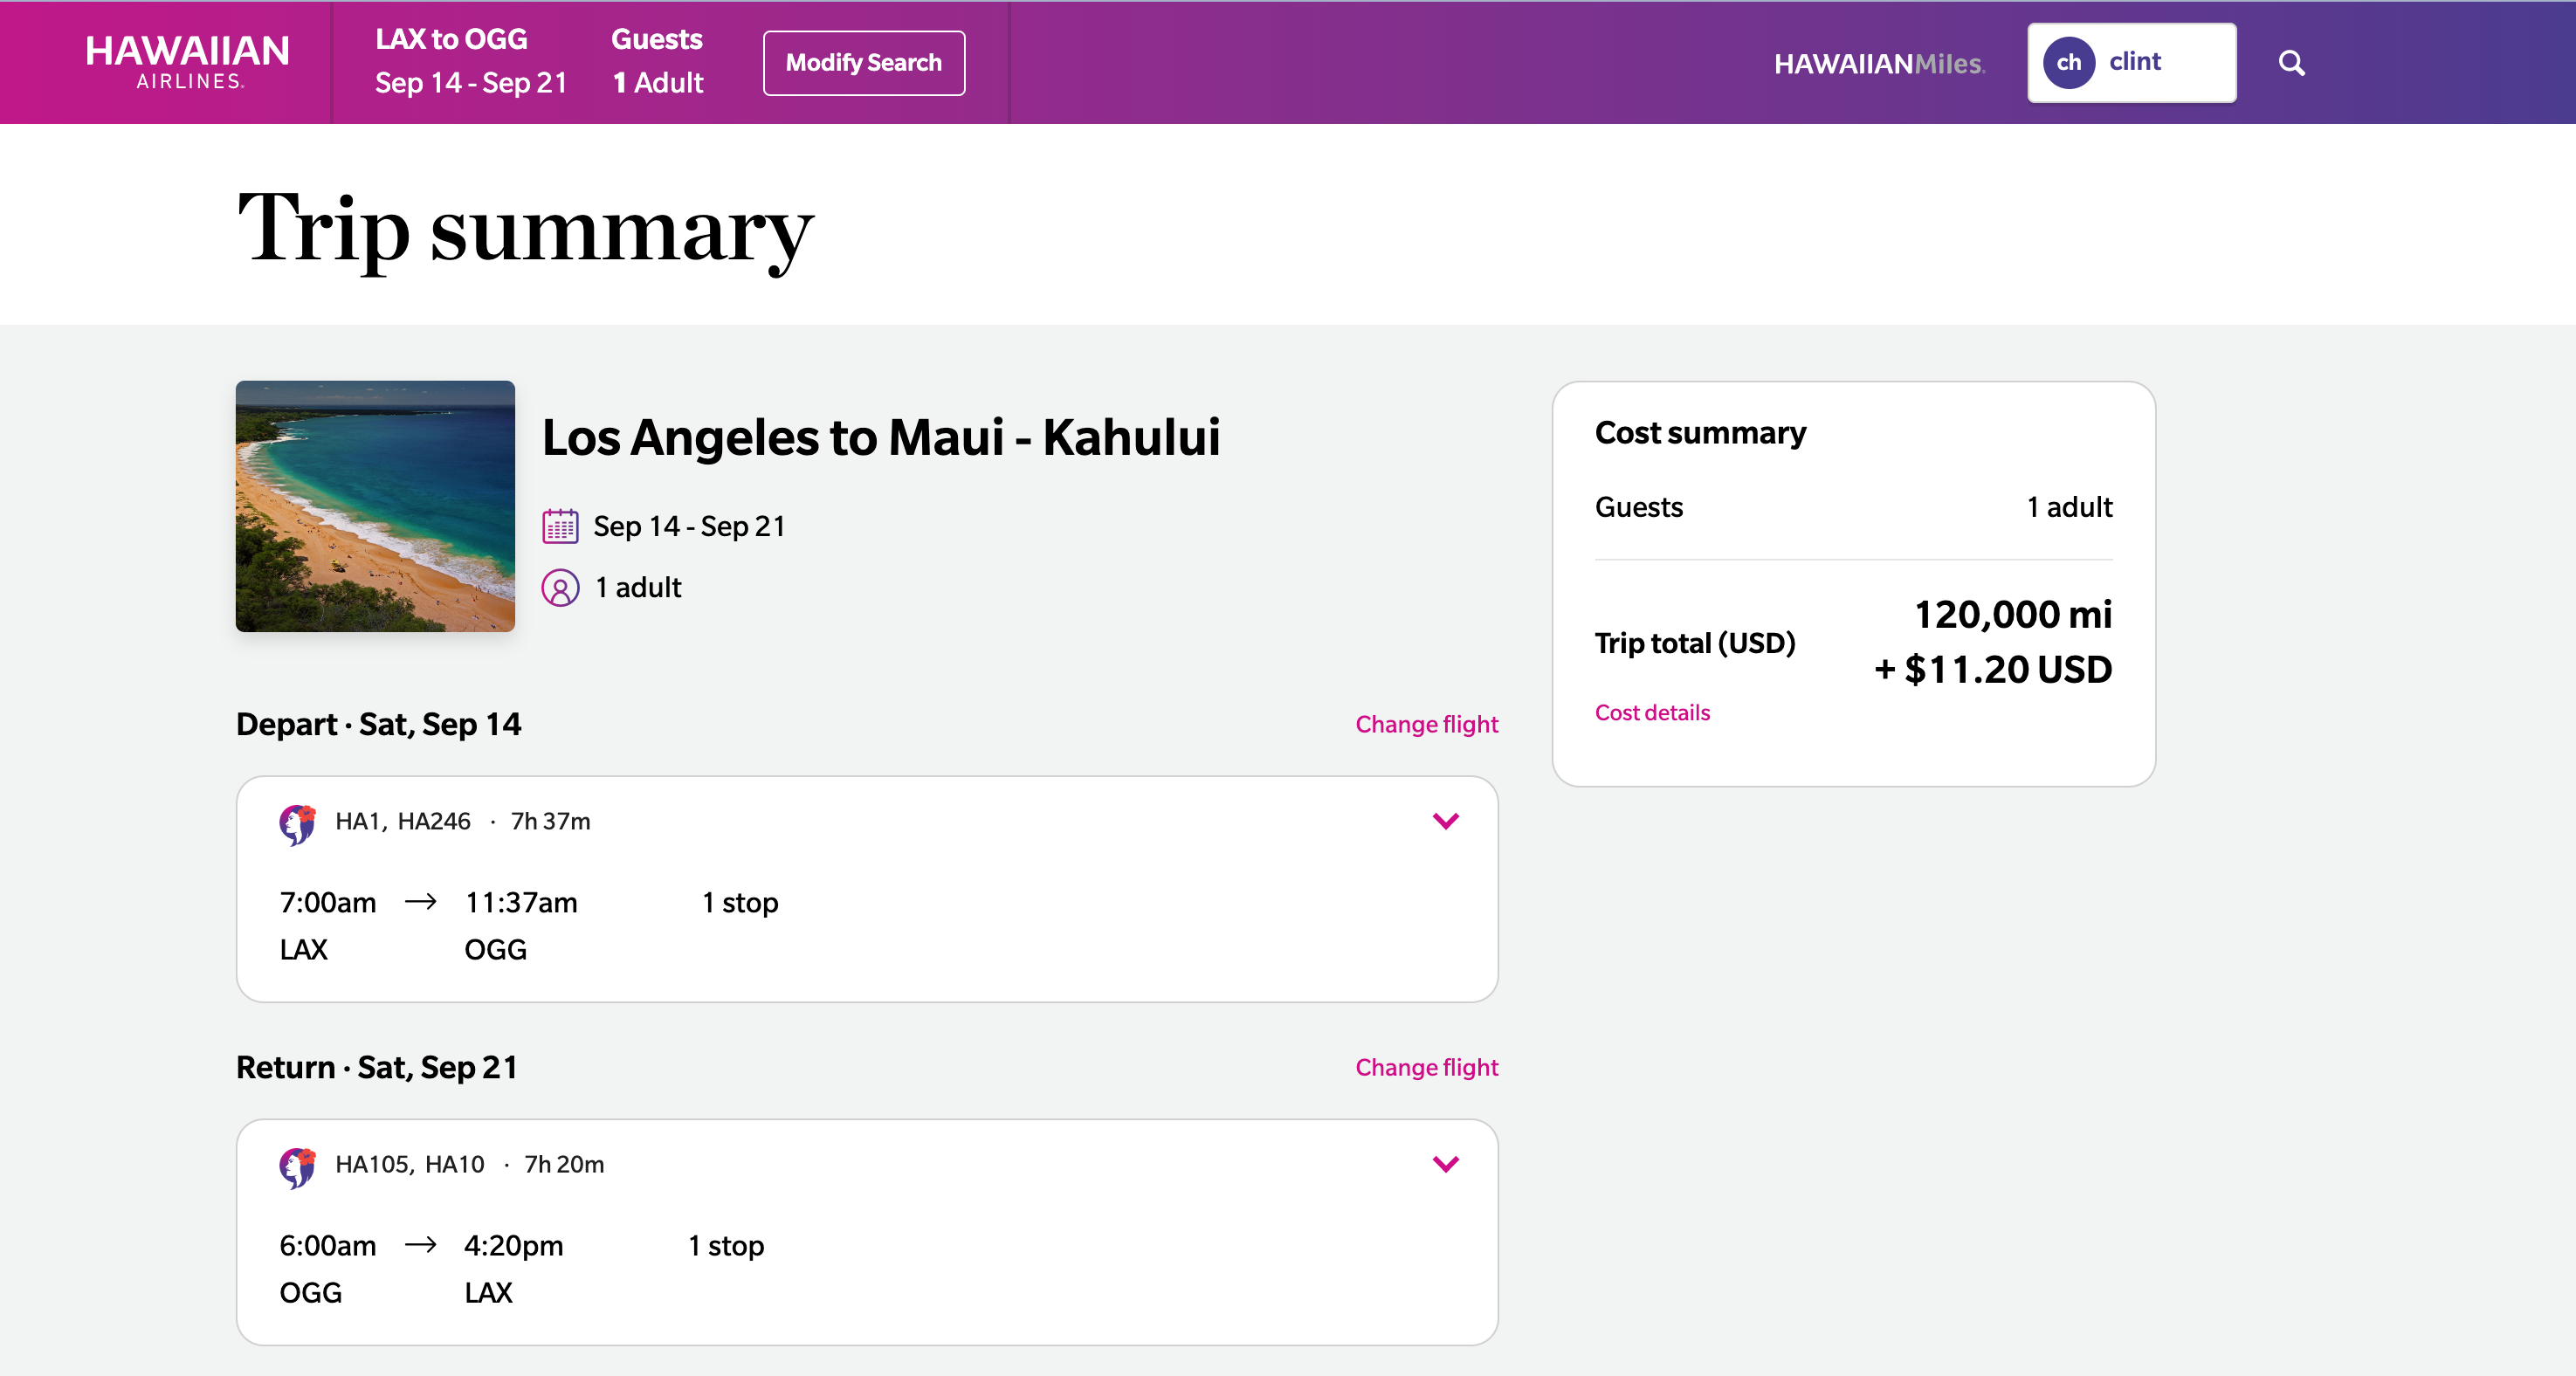Open the search icon in the header
Viewport: 2576px width, 1376px height.
(x=2291, y=62)
